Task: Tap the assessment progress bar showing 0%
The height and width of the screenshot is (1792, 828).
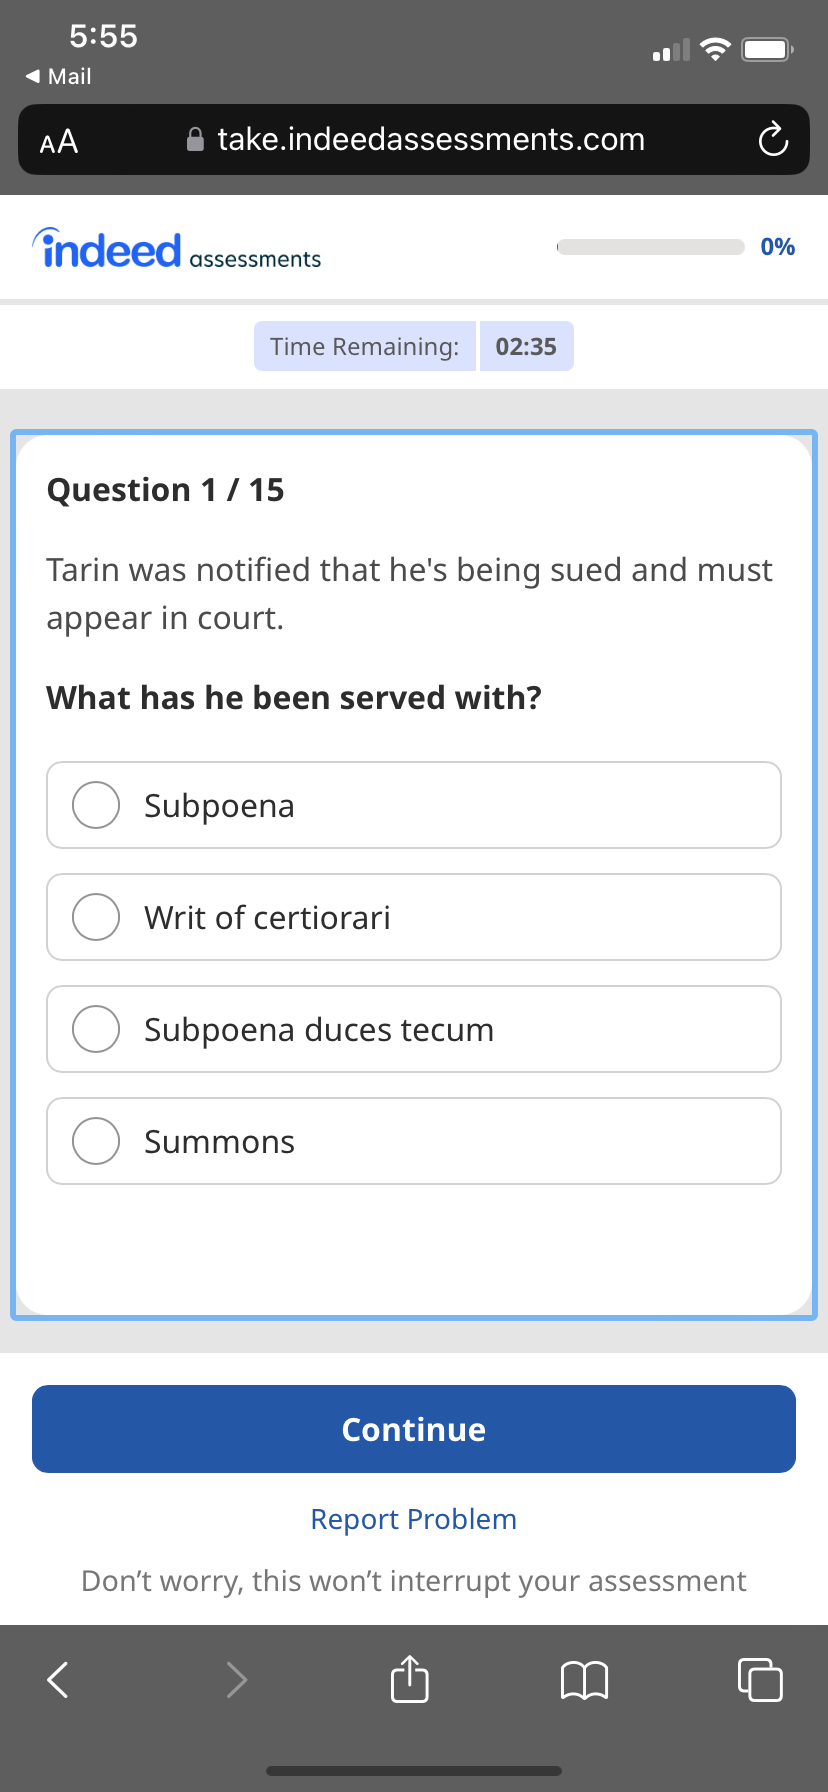Action: coord(650,246)
